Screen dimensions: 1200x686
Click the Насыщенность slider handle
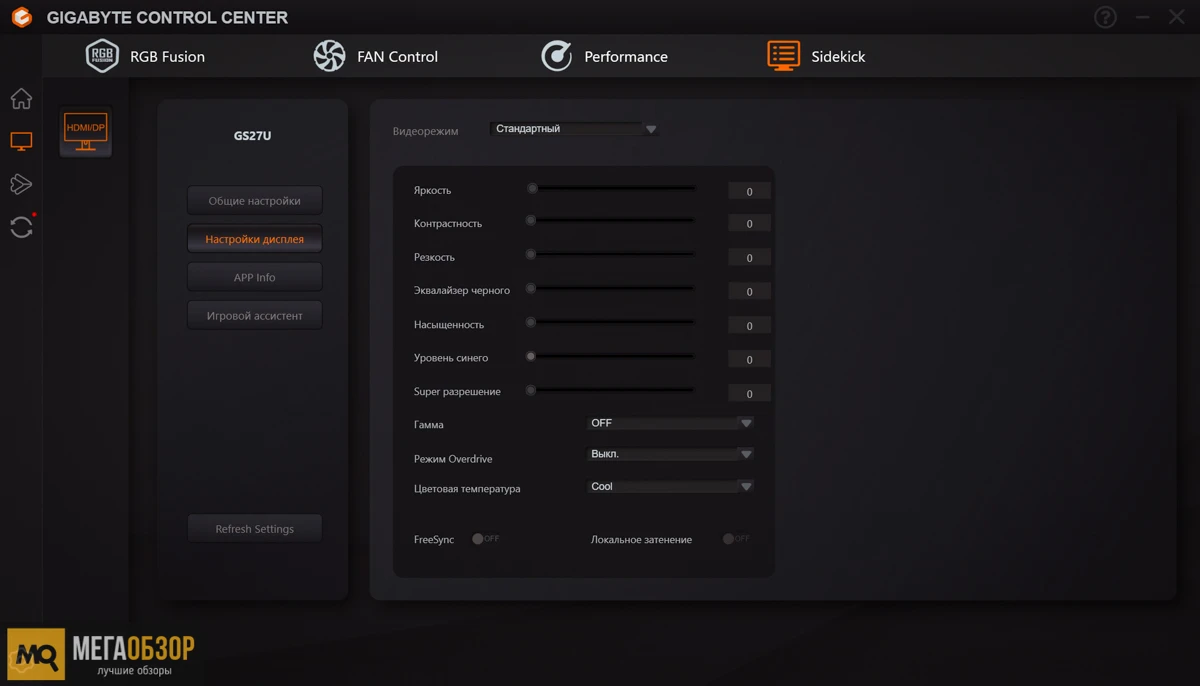531,322
